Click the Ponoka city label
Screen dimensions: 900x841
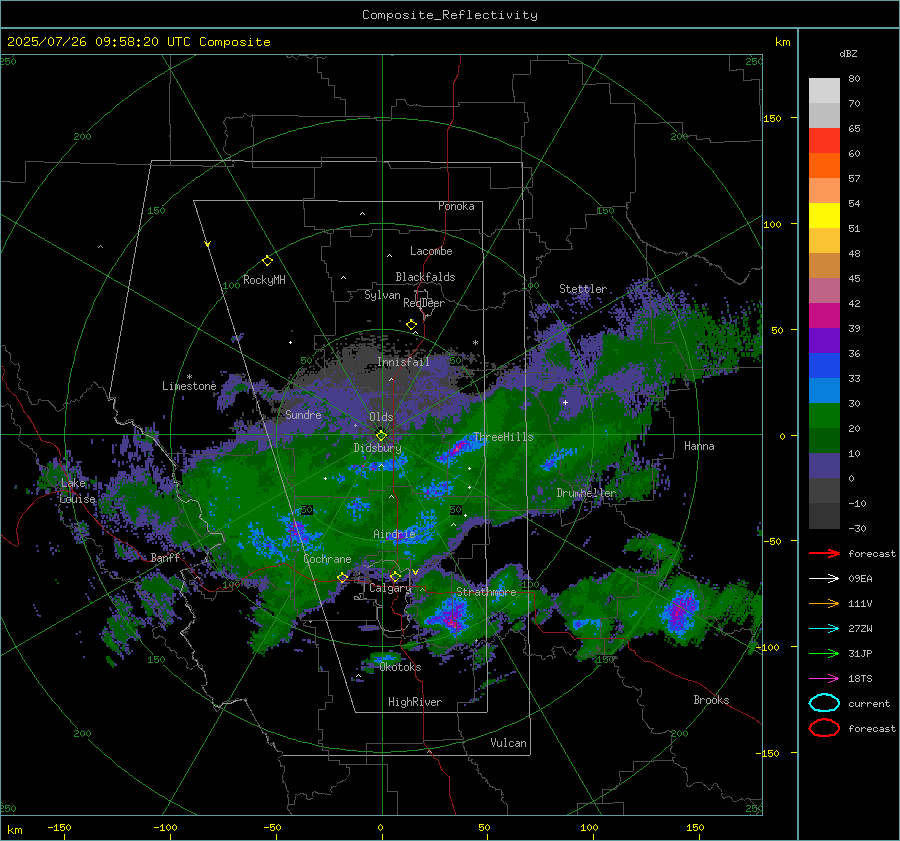click(x=456, y=206)
